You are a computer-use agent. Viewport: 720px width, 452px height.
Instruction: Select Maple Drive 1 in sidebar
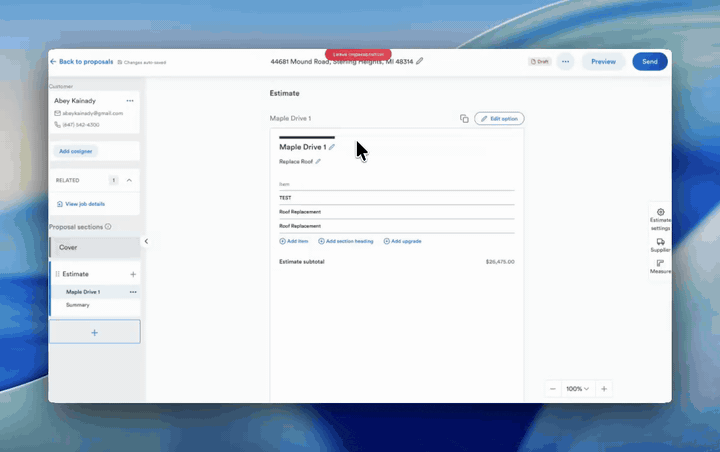83,292
